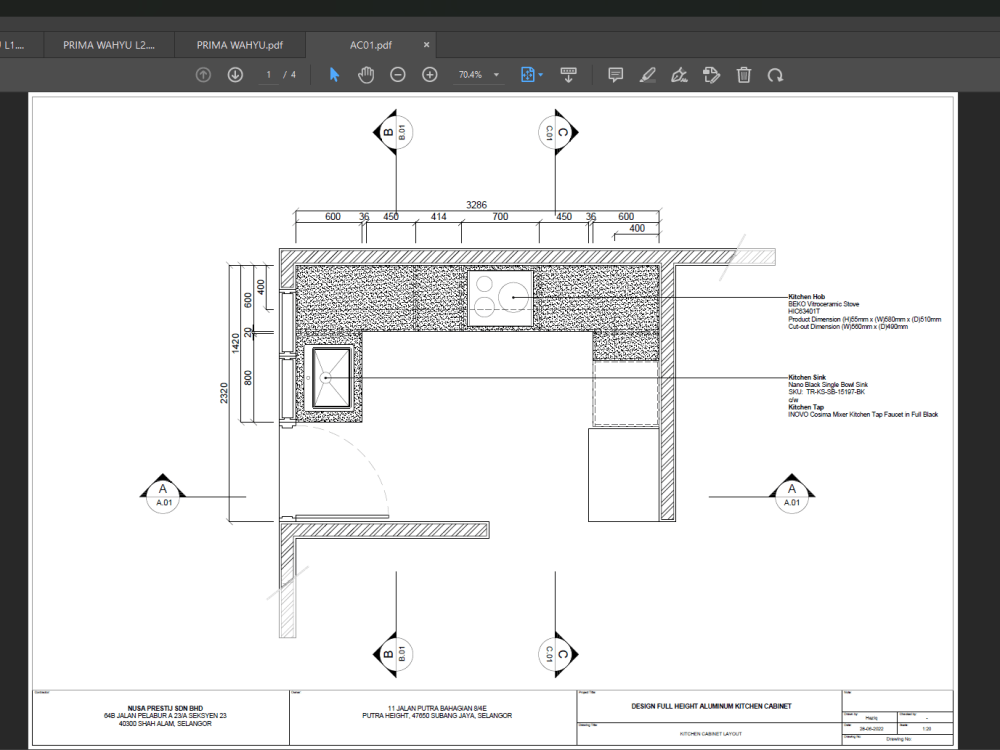Select the Hand tool in the toolbar
Viewport: 1000px width, 750px height.
point(366,74)
